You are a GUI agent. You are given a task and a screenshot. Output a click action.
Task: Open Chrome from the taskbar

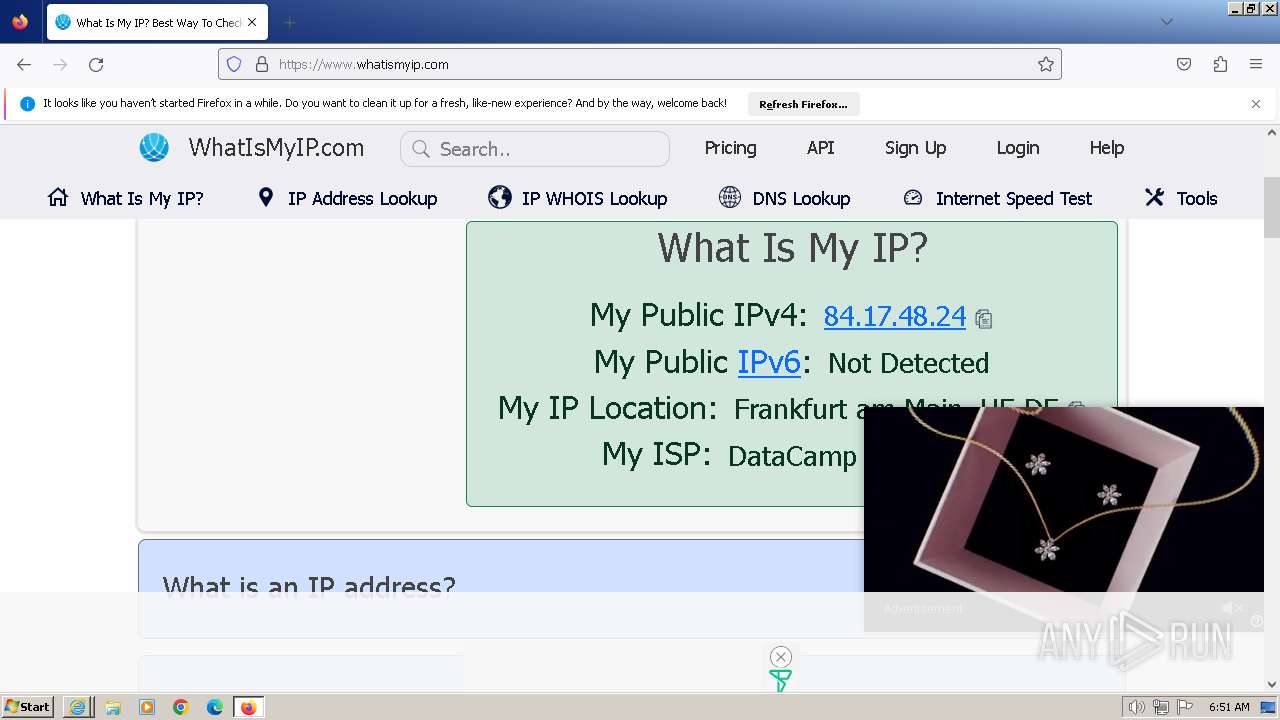pos(181,707)
